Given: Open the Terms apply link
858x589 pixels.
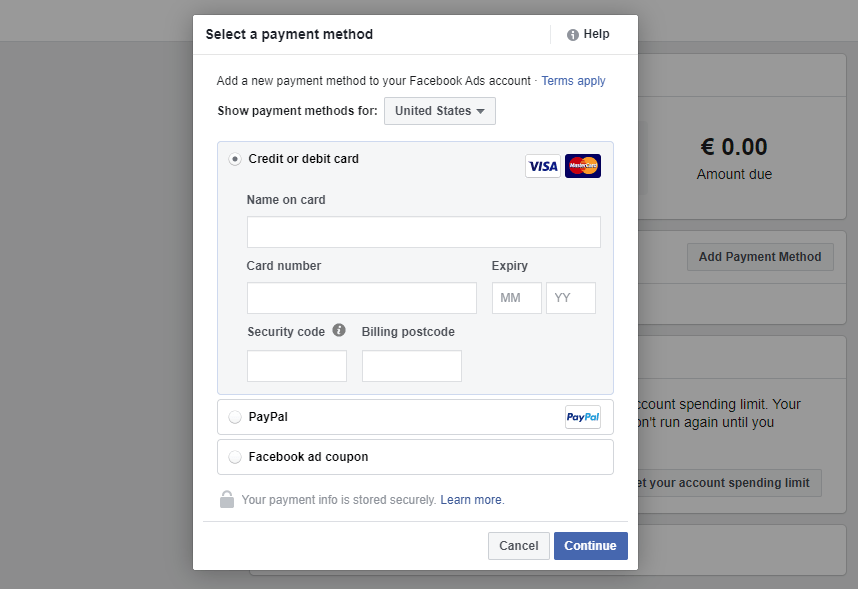Looking at the screenshot, I should [x=573, y=80].
